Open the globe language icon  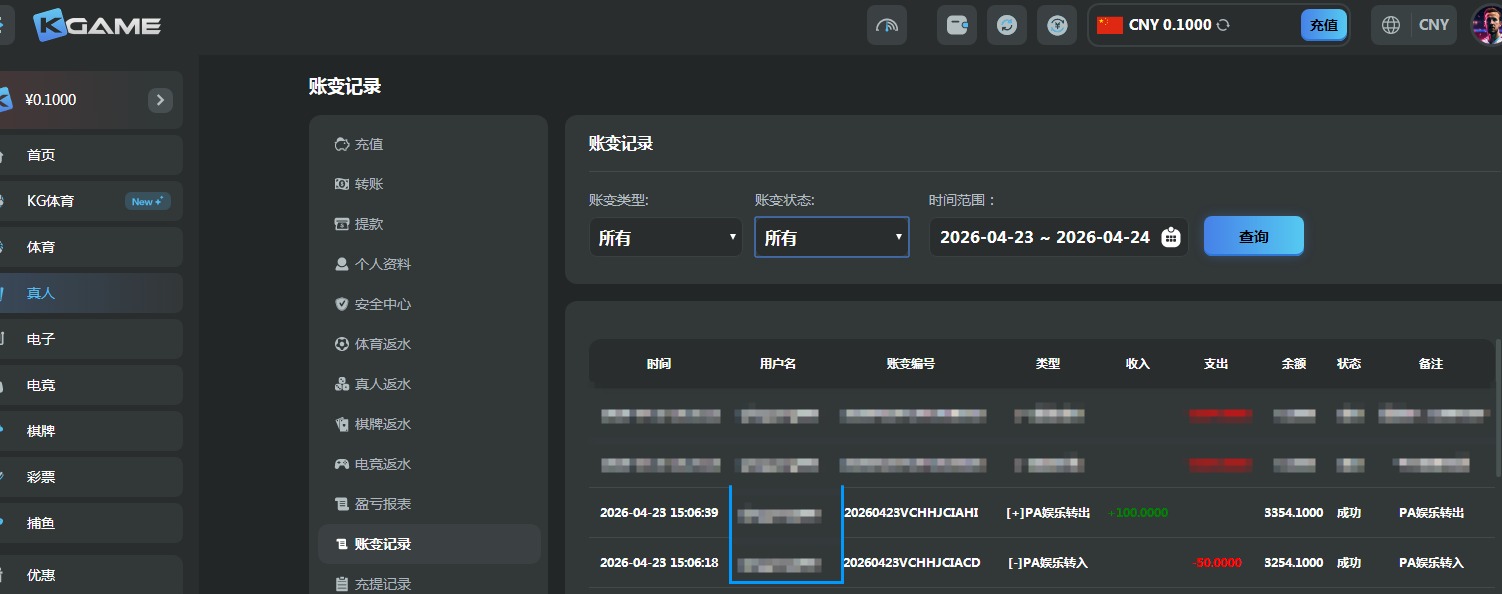point(1391,25)
